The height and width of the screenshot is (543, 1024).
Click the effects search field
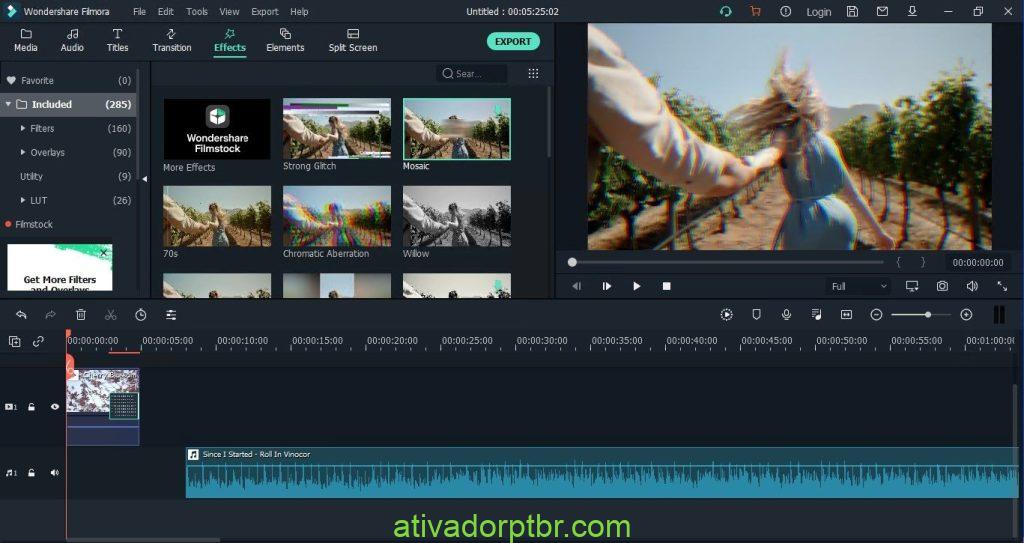(472, 74)
